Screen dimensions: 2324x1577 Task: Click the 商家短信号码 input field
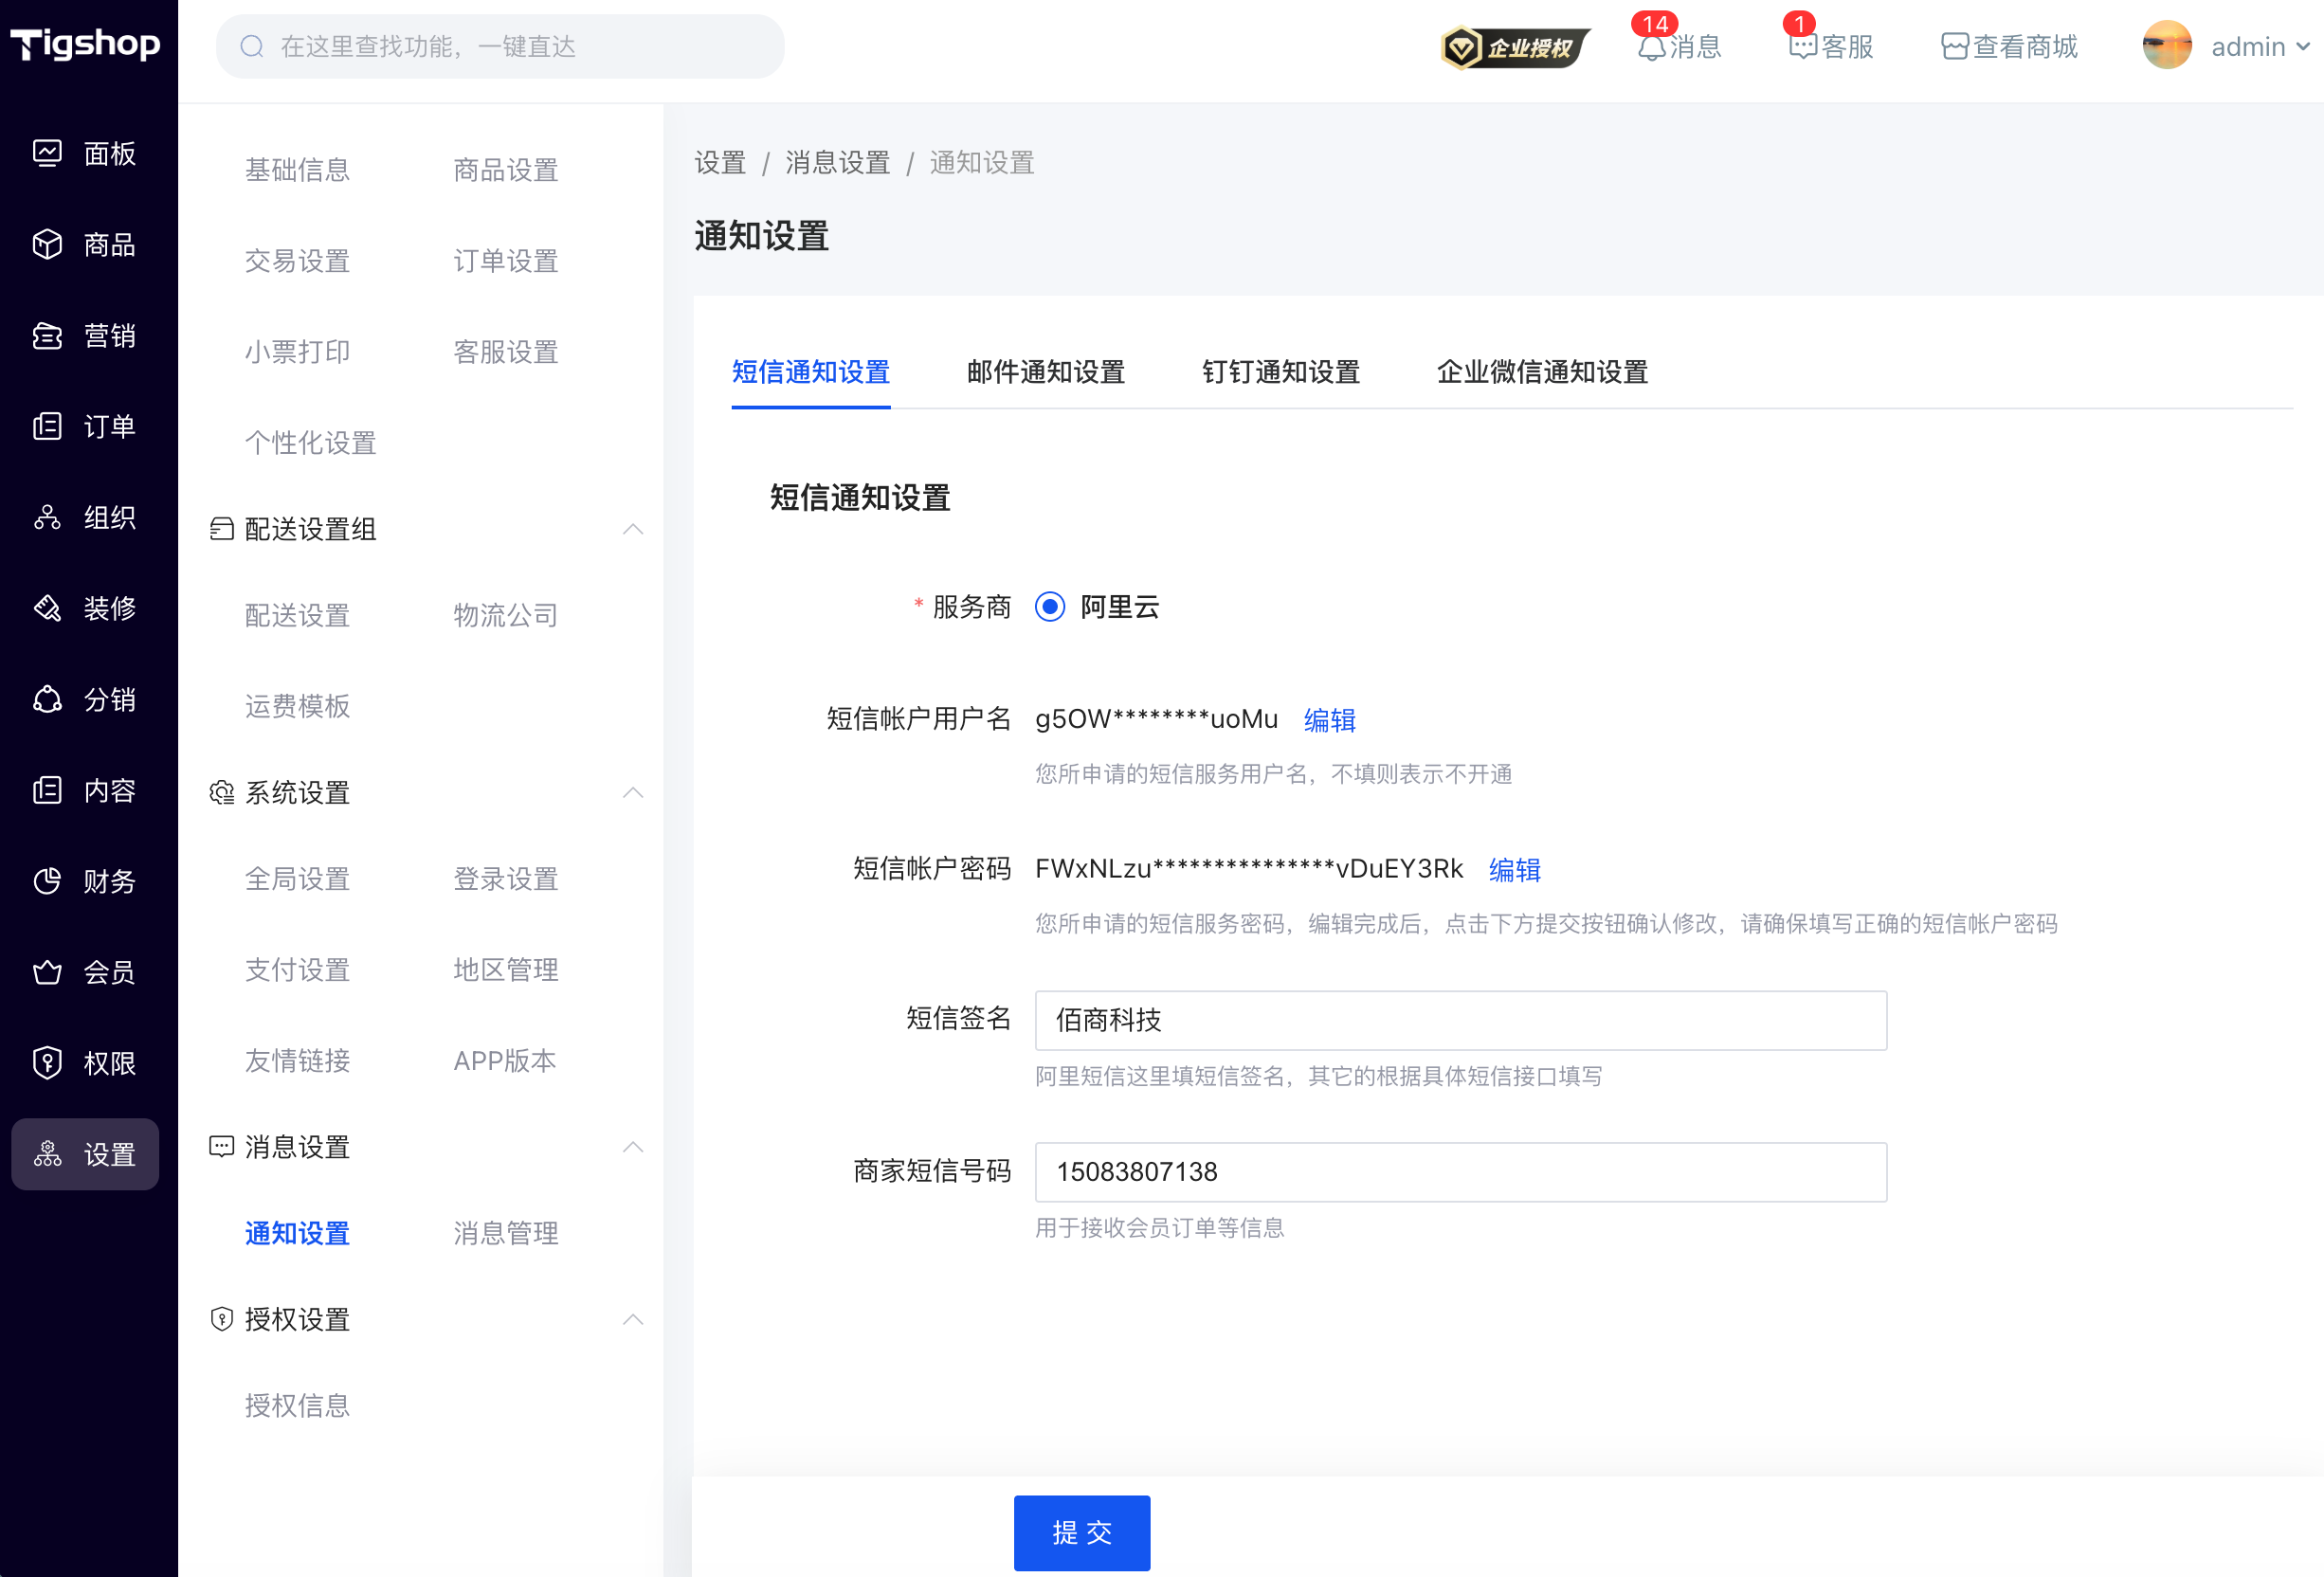point(1460,1172)
